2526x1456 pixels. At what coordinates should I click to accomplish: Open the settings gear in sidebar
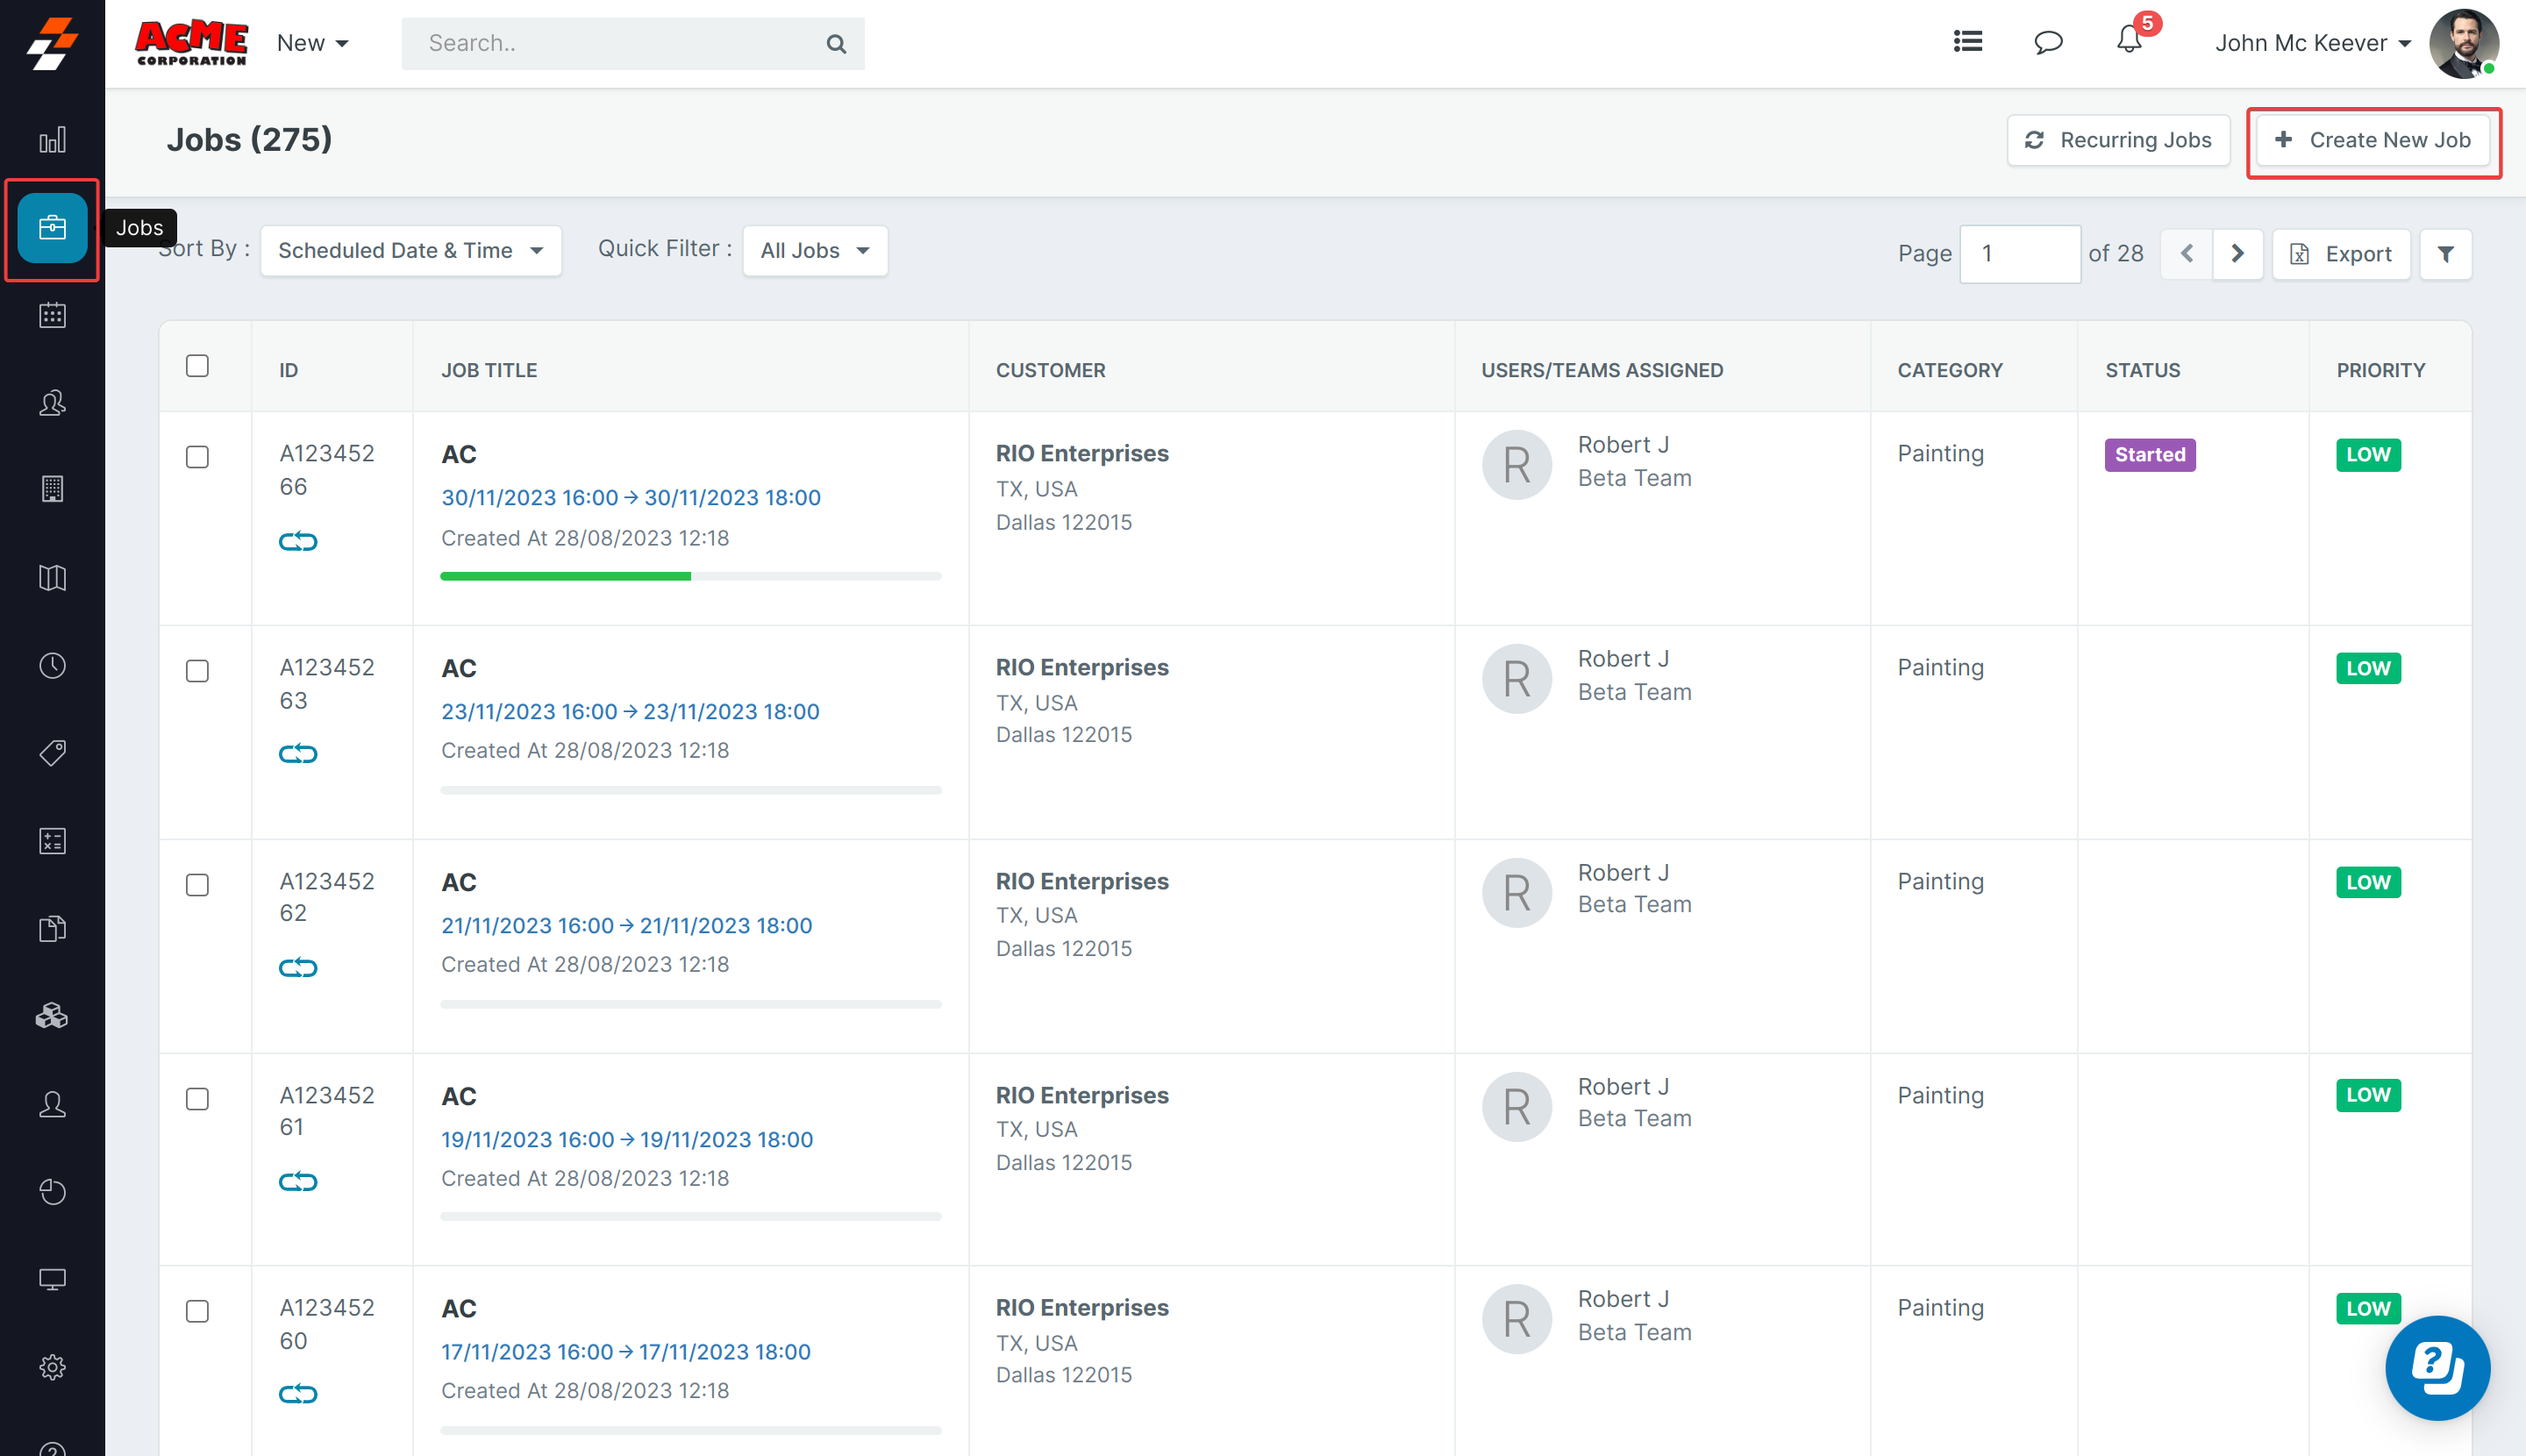click(52, 1367)
